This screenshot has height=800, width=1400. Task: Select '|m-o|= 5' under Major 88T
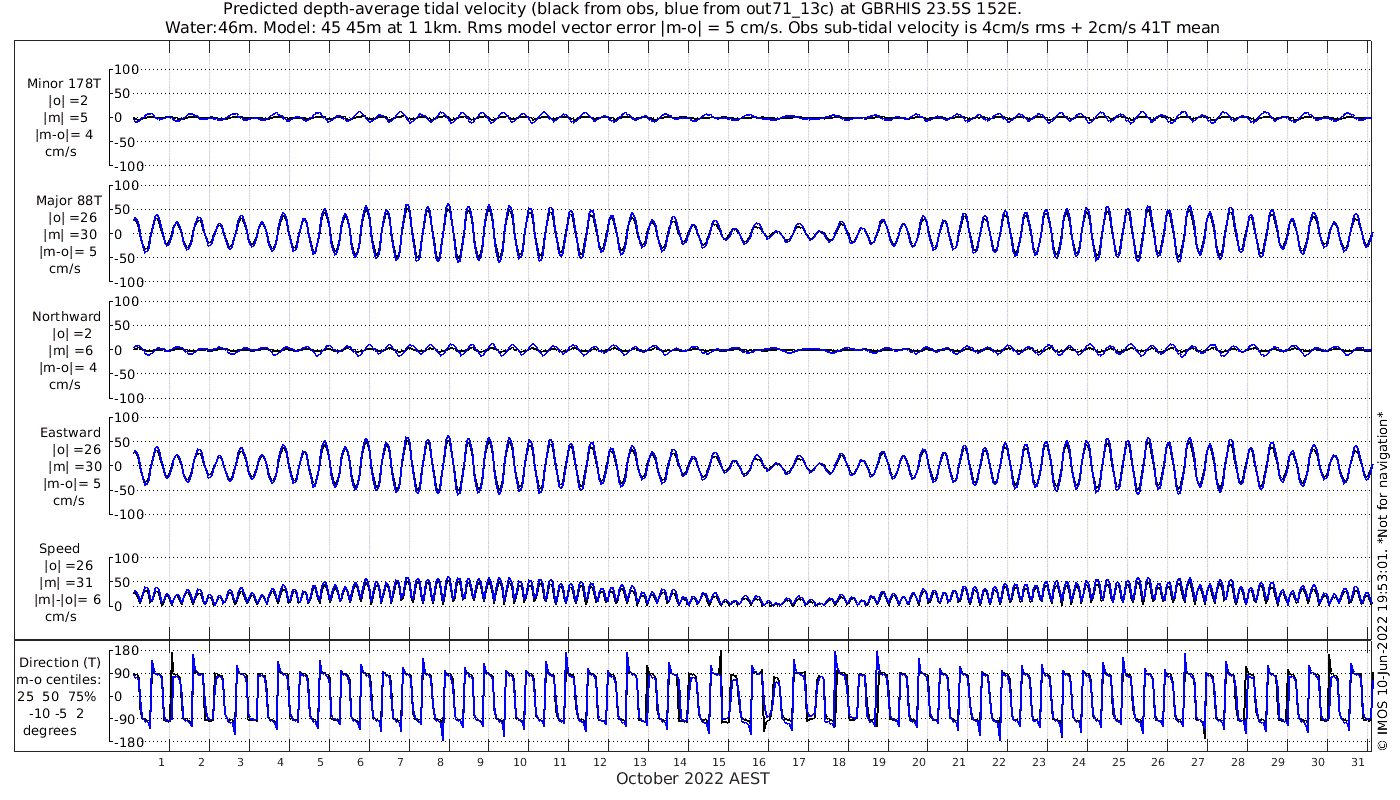coord(66,251)
